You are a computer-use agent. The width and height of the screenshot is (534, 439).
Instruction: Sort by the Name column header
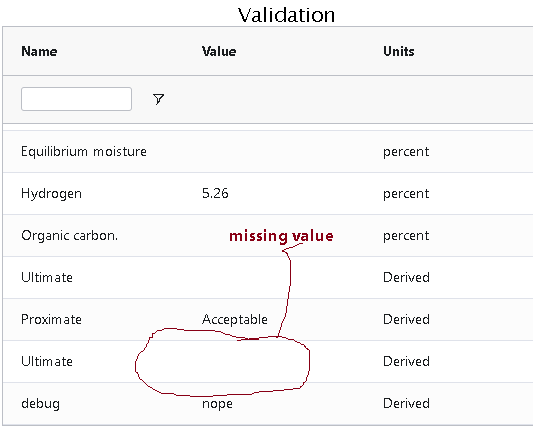[x=39, y=51]
